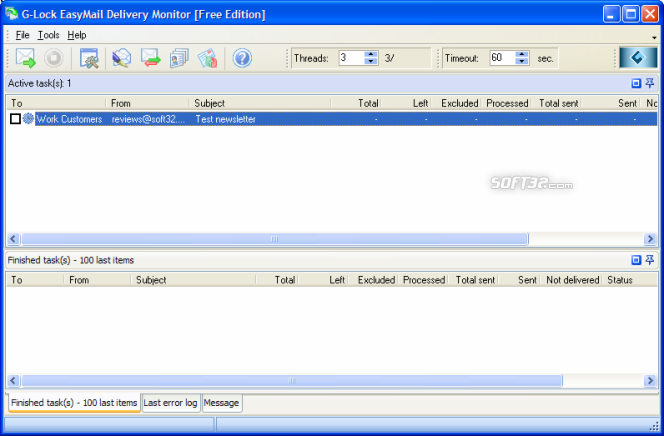Open the File menu
The width and height of the screenshot is (664, 436).
point(22,35)
